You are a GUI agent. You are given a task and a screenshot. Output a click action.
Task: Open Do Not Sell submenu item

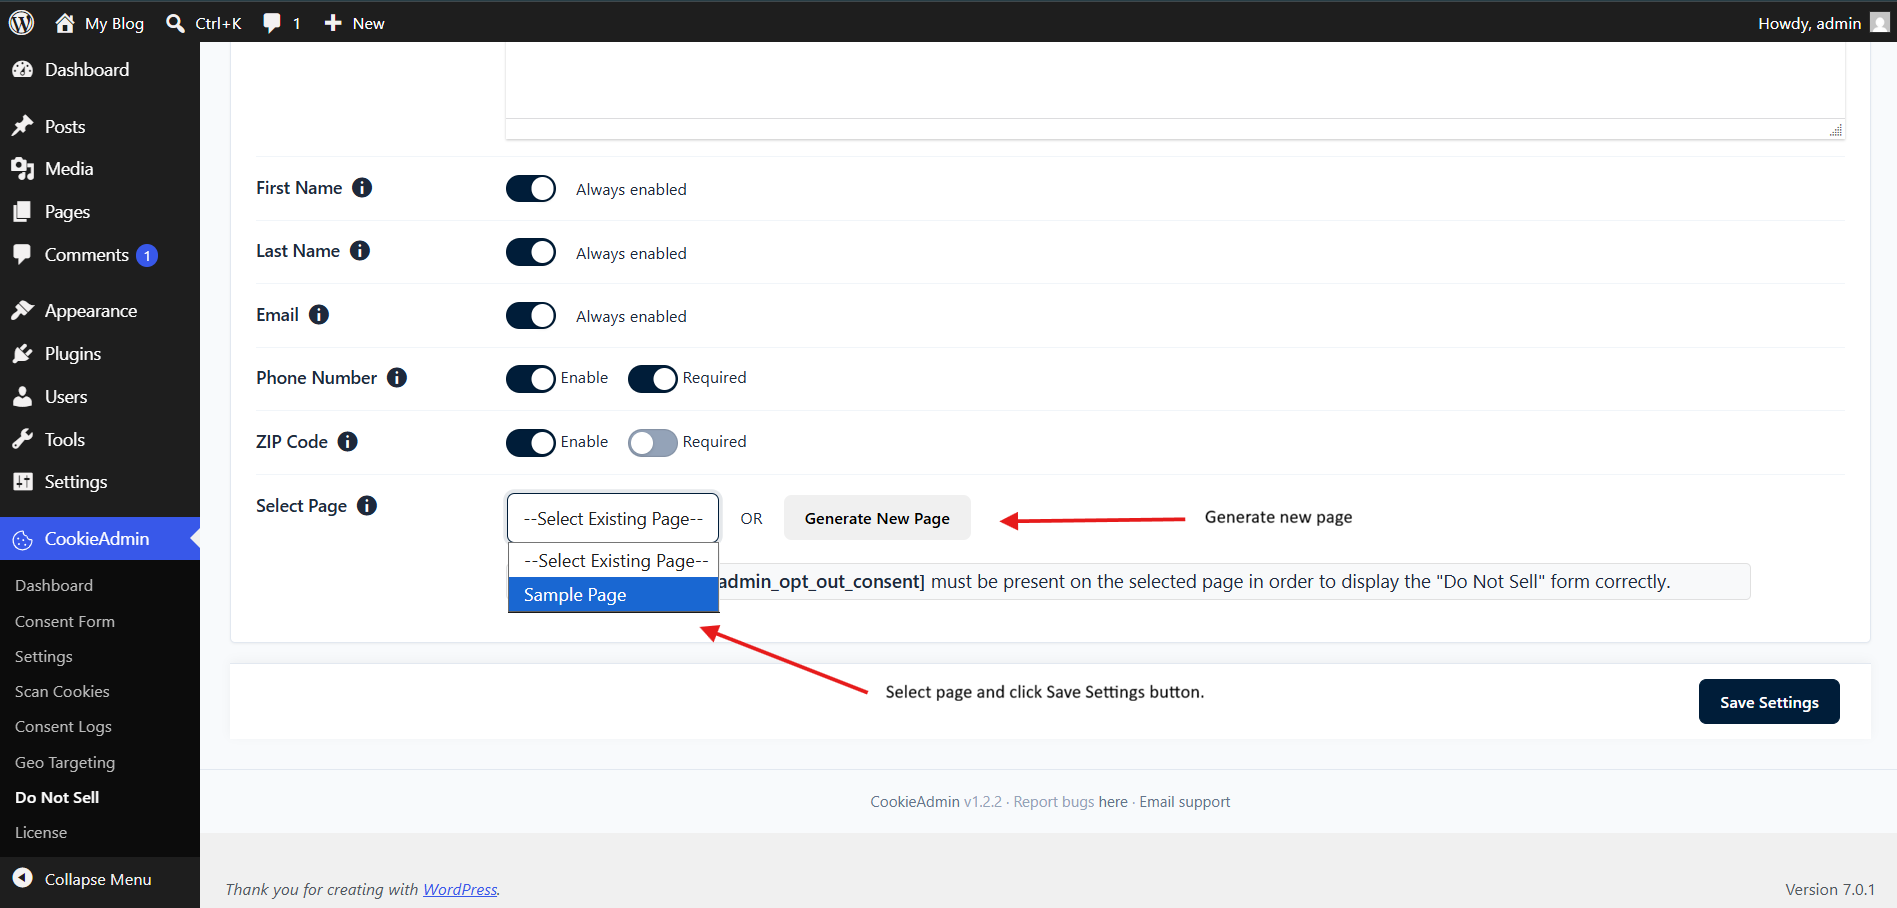coord(57,797)
